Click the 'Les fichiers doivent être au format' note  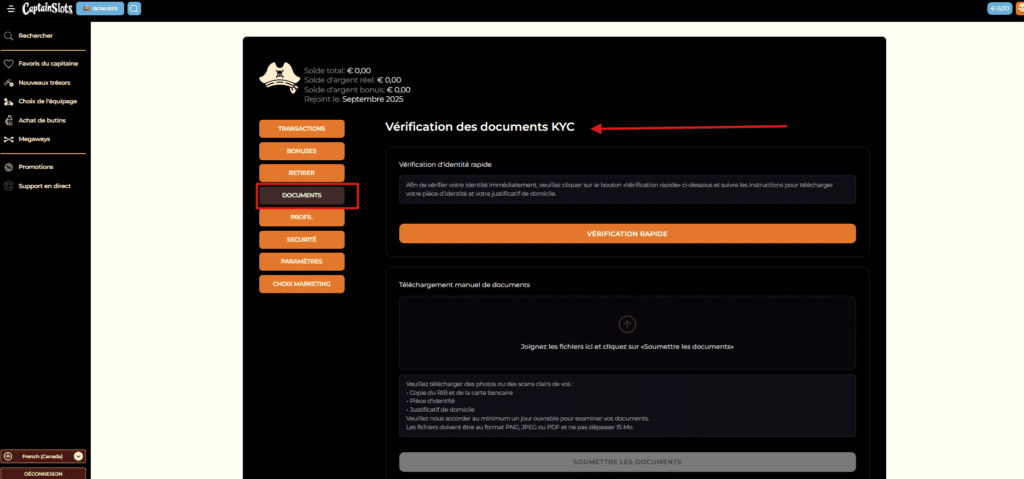point(519,427)
